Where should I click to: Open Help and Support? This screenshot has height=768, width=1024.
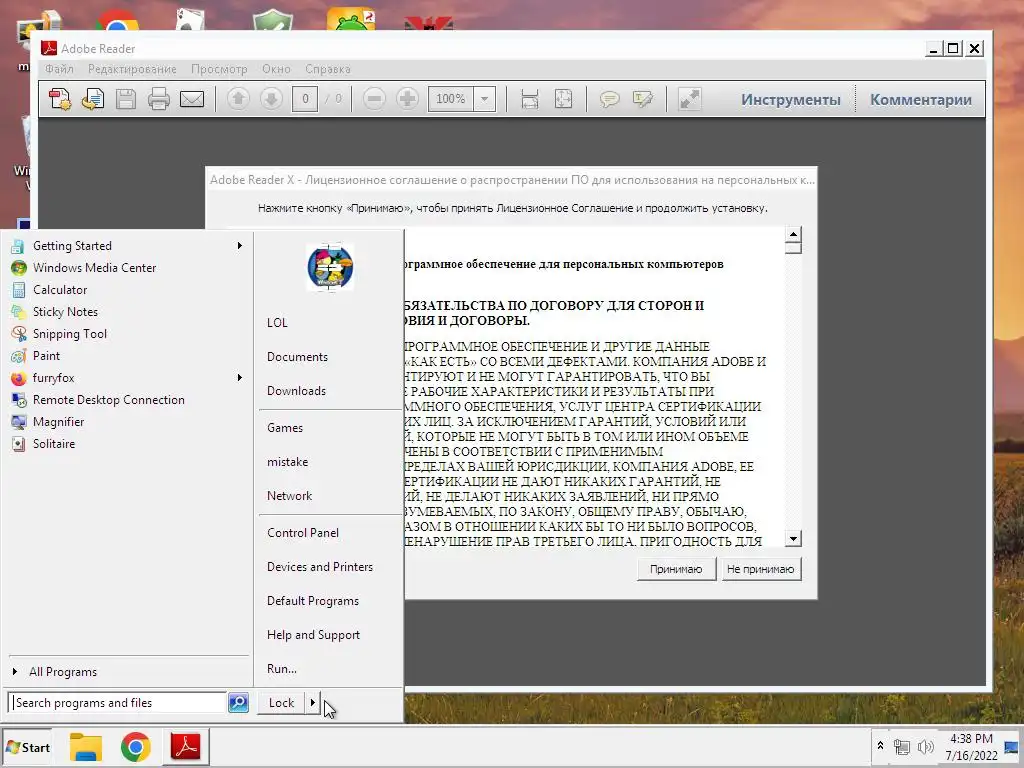tap(313, 635)
